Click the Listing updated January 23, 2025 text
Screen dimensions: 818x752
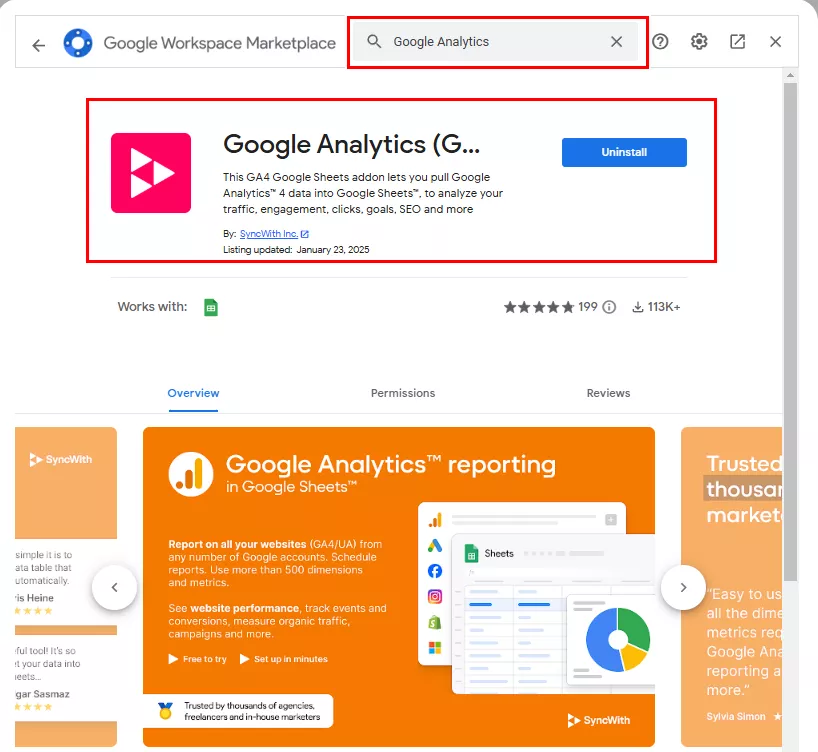point(296,250)
